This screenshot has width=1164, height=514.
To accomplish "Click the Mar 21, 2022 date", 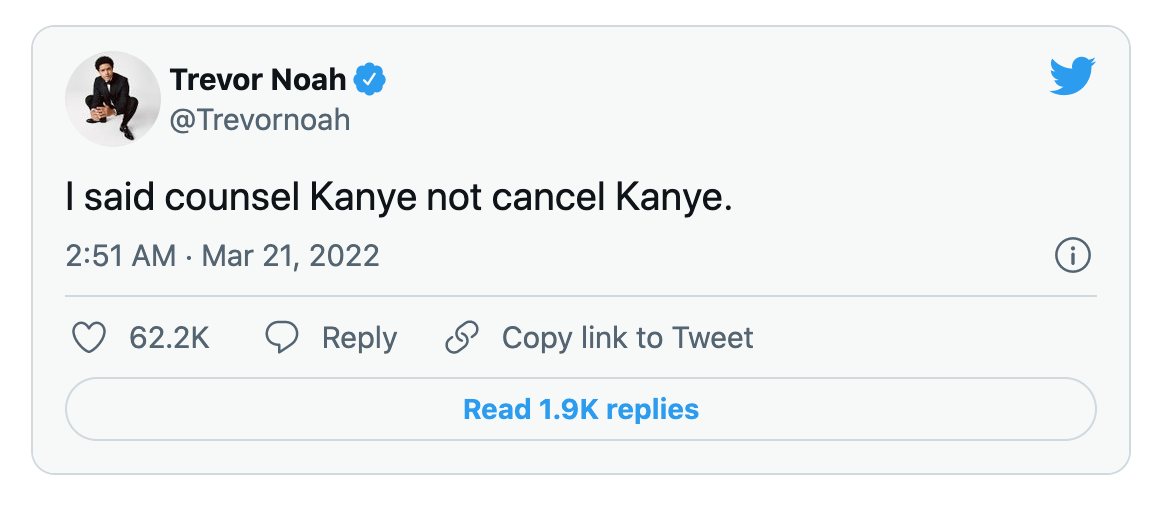I will 290,255.
